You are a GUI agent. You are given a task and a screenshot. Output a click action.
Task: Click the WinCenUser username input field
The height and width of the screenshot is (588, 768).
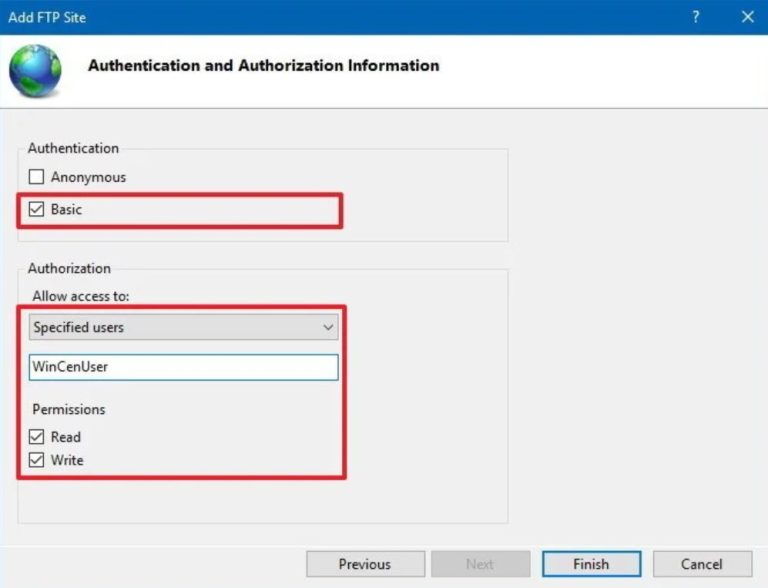pyautogui.click(x=184, y=367)
